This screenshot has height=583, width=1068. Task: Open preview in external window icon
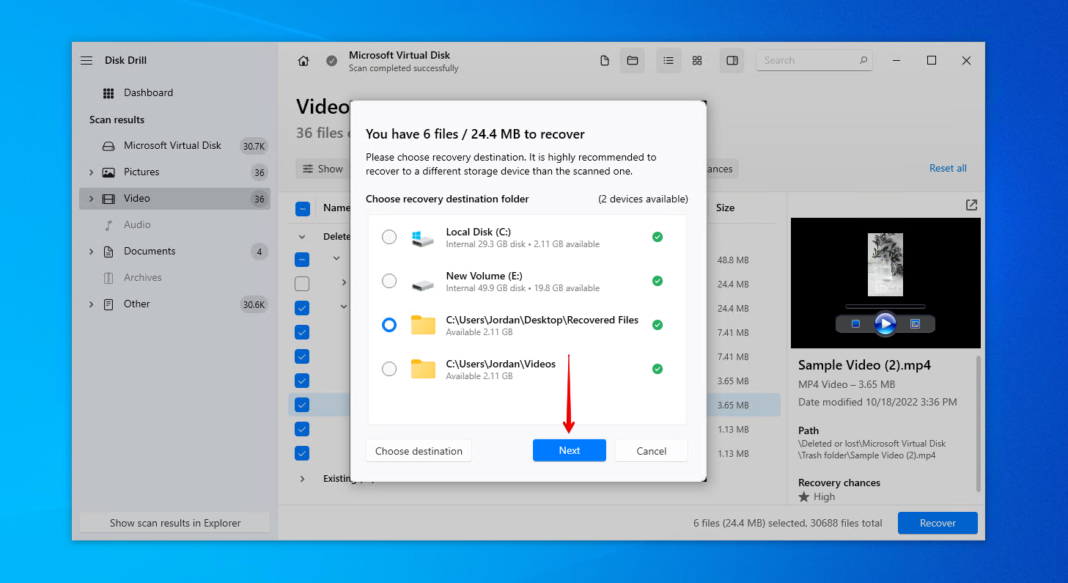[x=971, y=205]
